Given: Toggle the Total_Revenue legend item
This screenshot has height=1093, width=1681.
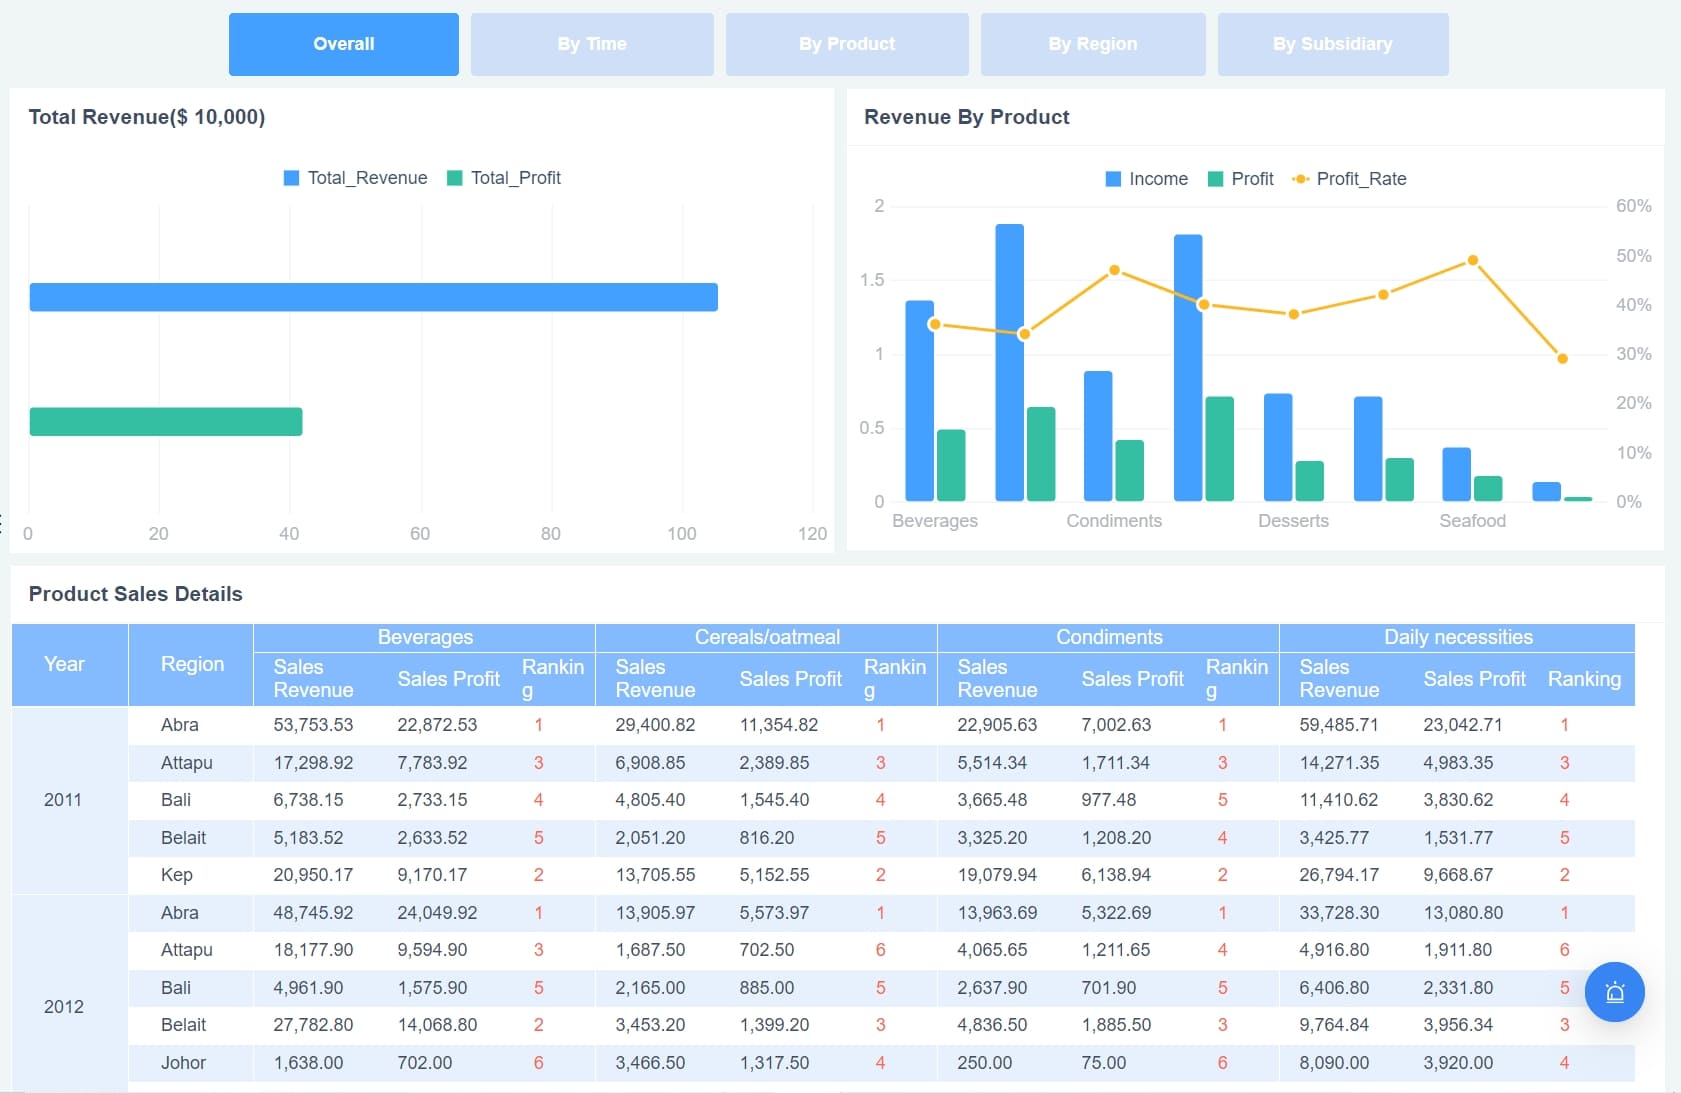Looking at the screenshot, I should (x=355, y=177).
